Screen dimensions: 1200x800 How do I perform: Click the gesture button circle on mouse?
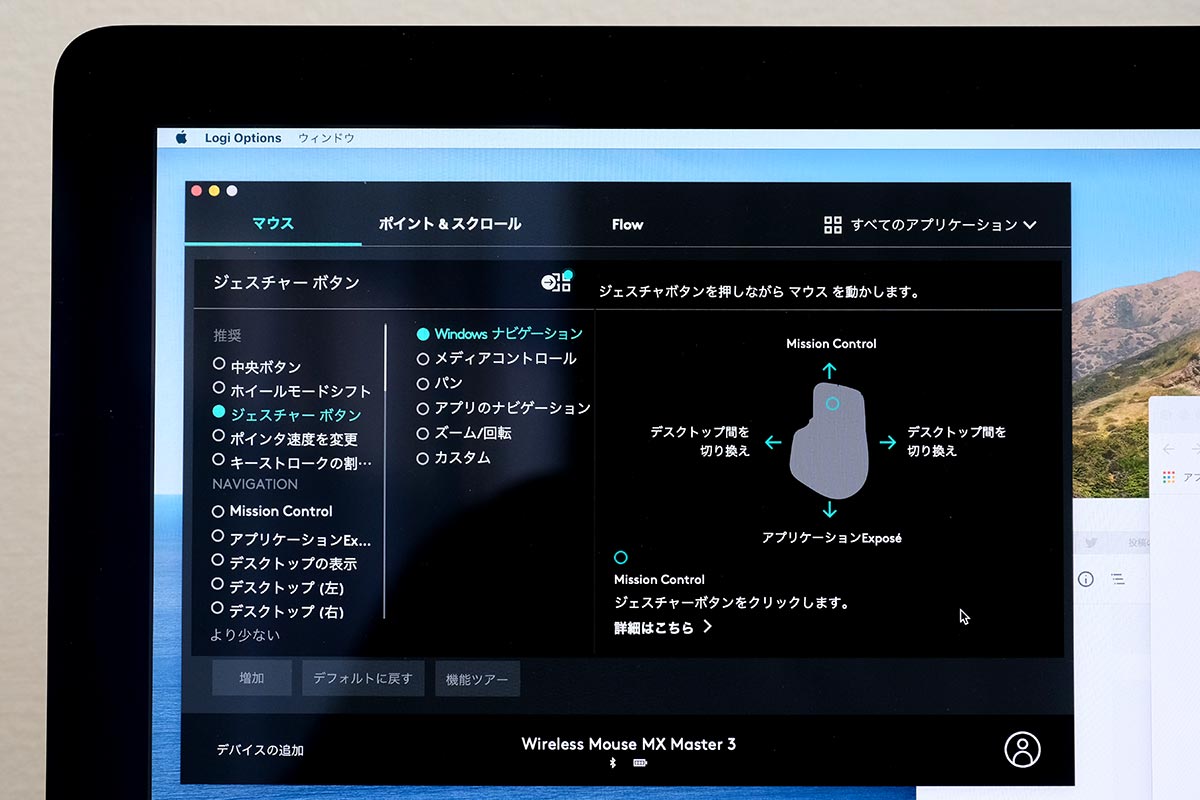point(833,403)
